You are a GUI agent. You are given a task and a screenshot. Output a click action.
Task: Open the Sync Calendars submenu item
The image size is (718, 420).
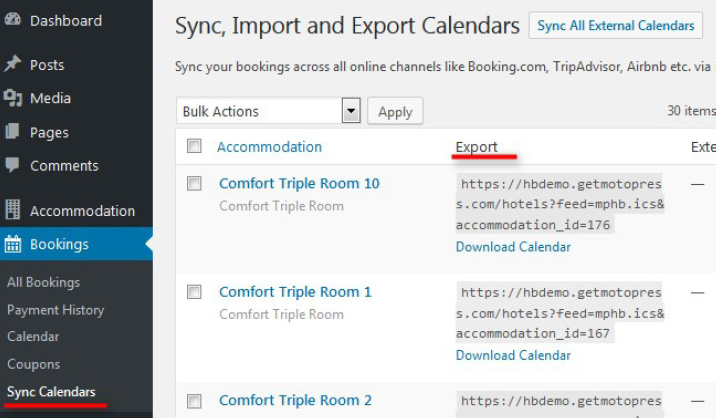(51, 391)
